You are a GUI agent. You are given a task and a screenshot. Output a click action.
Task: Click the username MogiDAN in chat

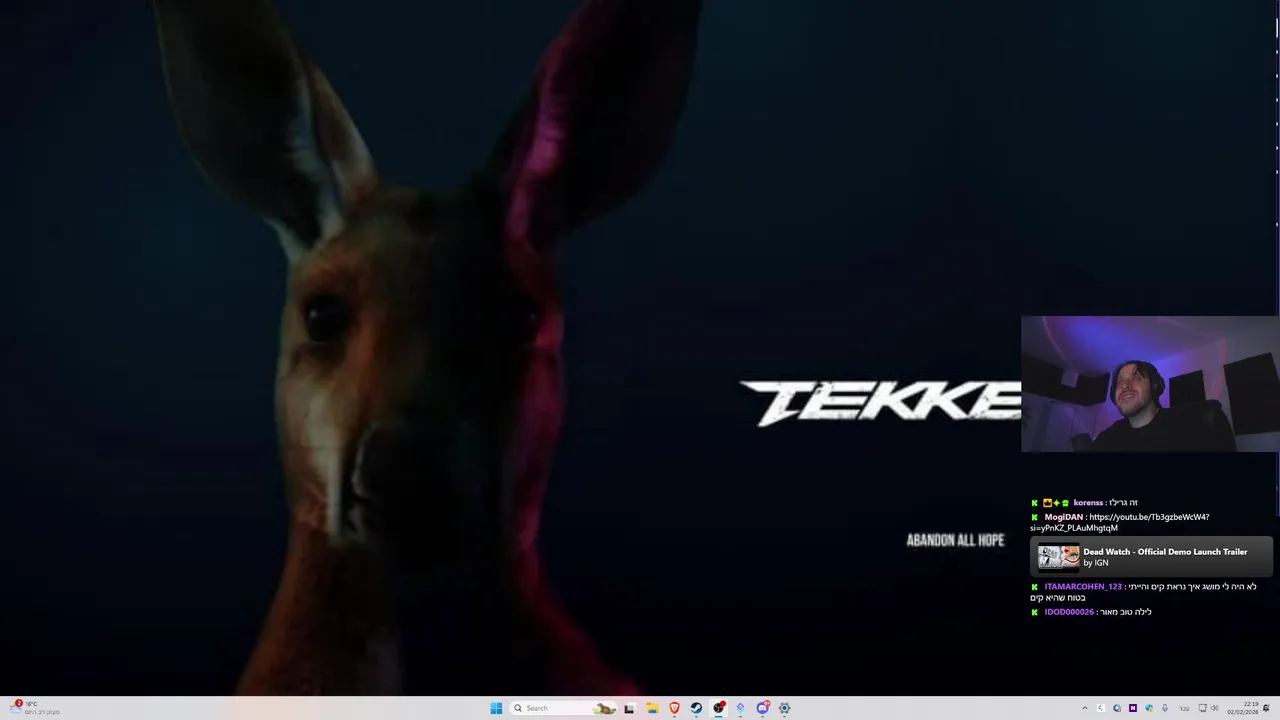point(1064,517)
